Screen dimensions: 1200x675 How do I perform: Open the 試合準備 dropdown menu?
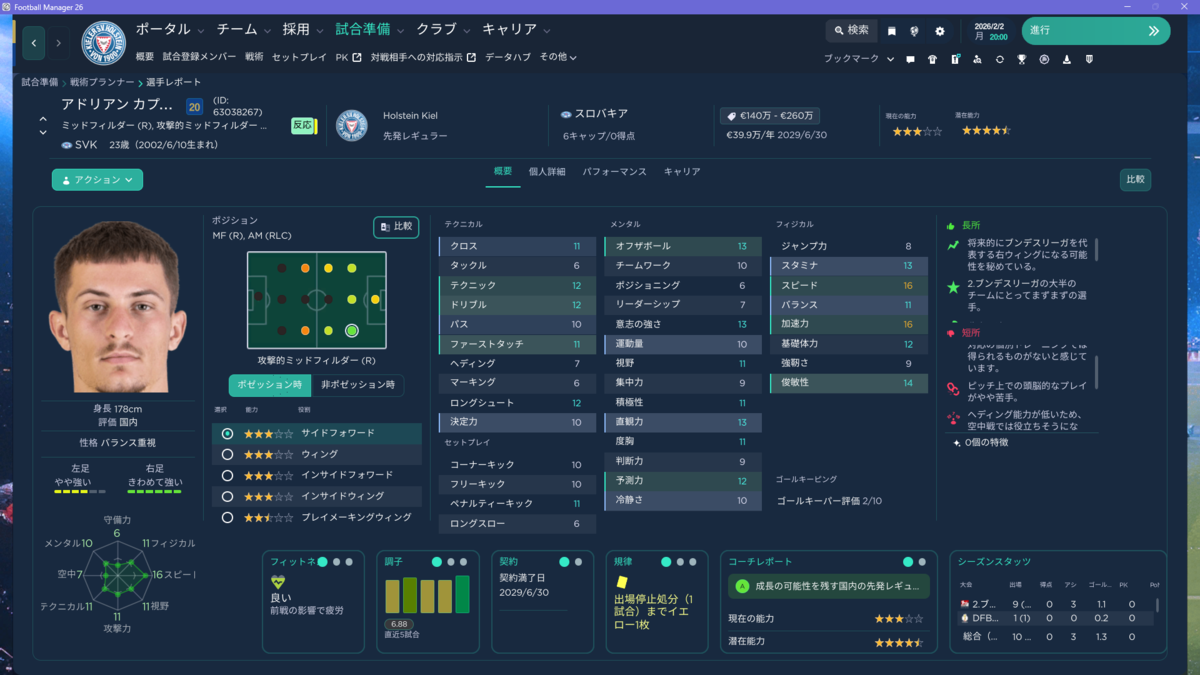pos(370,30)
